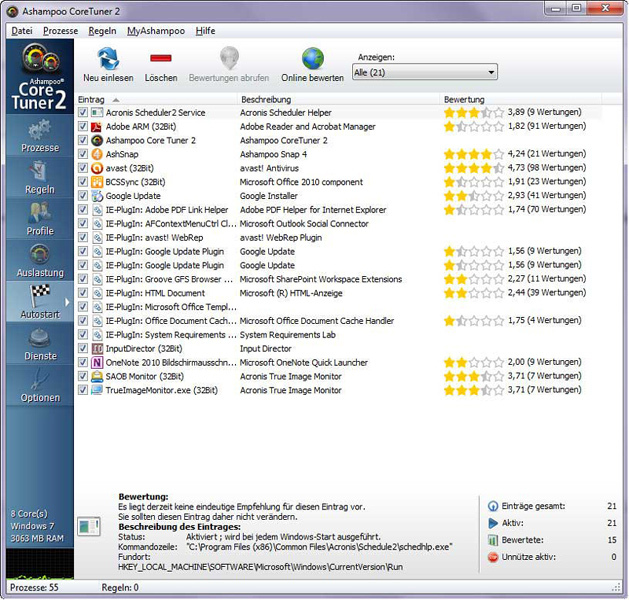
Task: Open the Anzeigen Alle (21) dropdown
Action: [x=425, y=72]
